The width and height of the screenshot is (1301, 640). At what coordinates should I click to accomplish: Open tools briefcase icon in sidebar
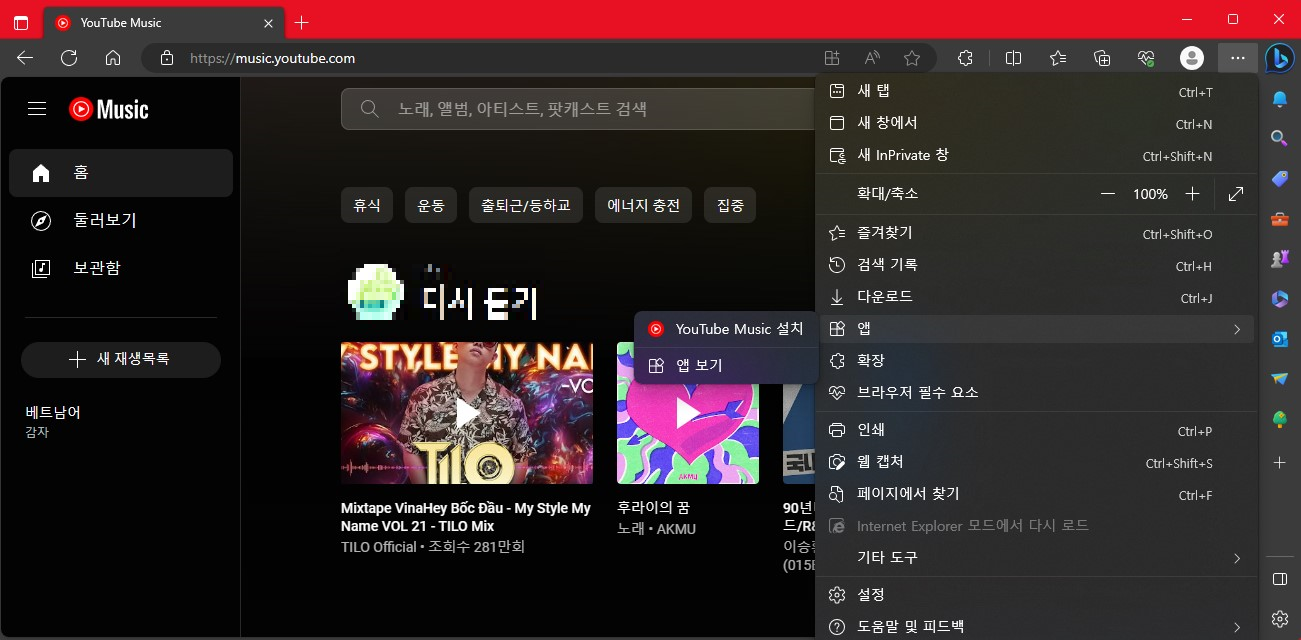(x=1279, y=218)
